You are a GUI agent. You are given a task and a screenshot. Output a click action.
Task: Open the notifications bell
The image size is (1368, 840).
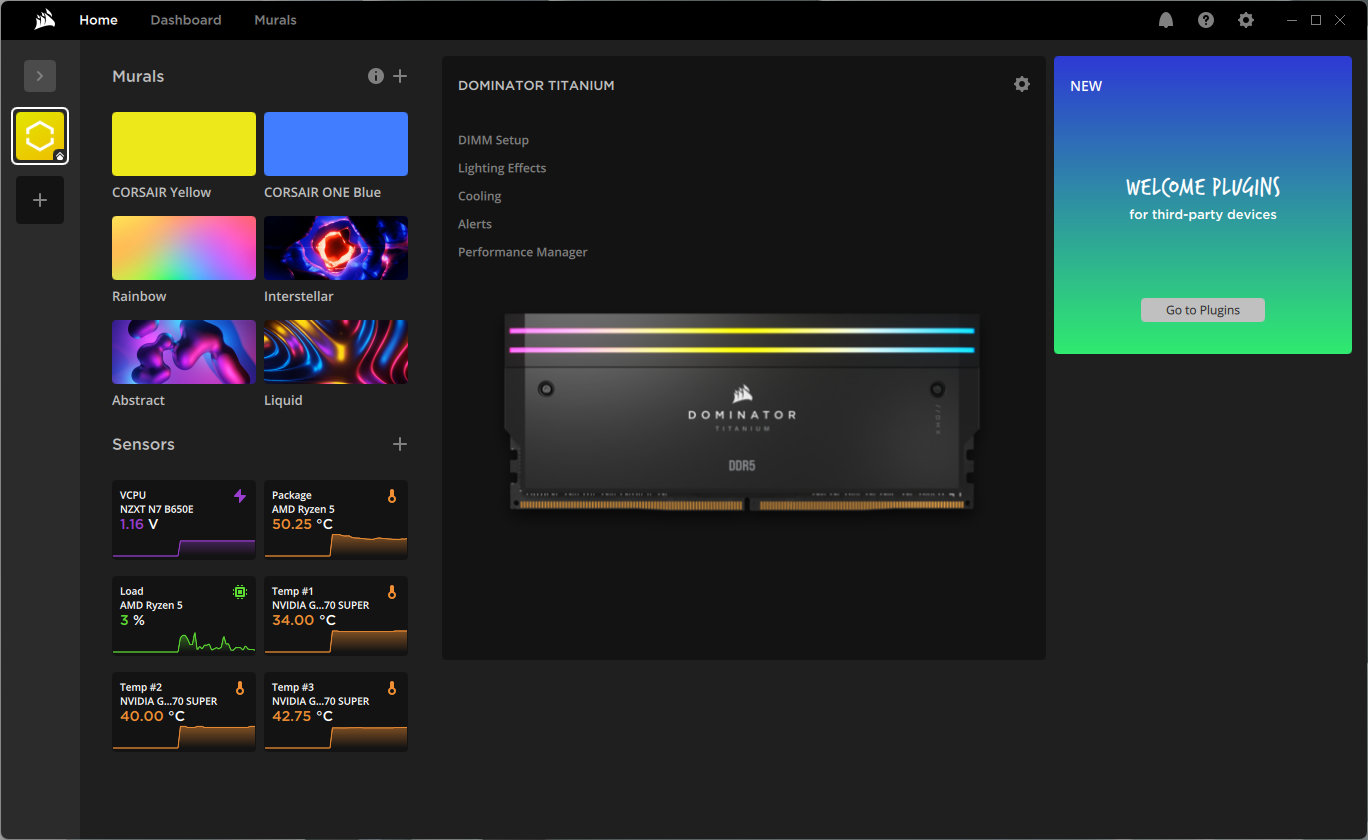point(1166,20)
